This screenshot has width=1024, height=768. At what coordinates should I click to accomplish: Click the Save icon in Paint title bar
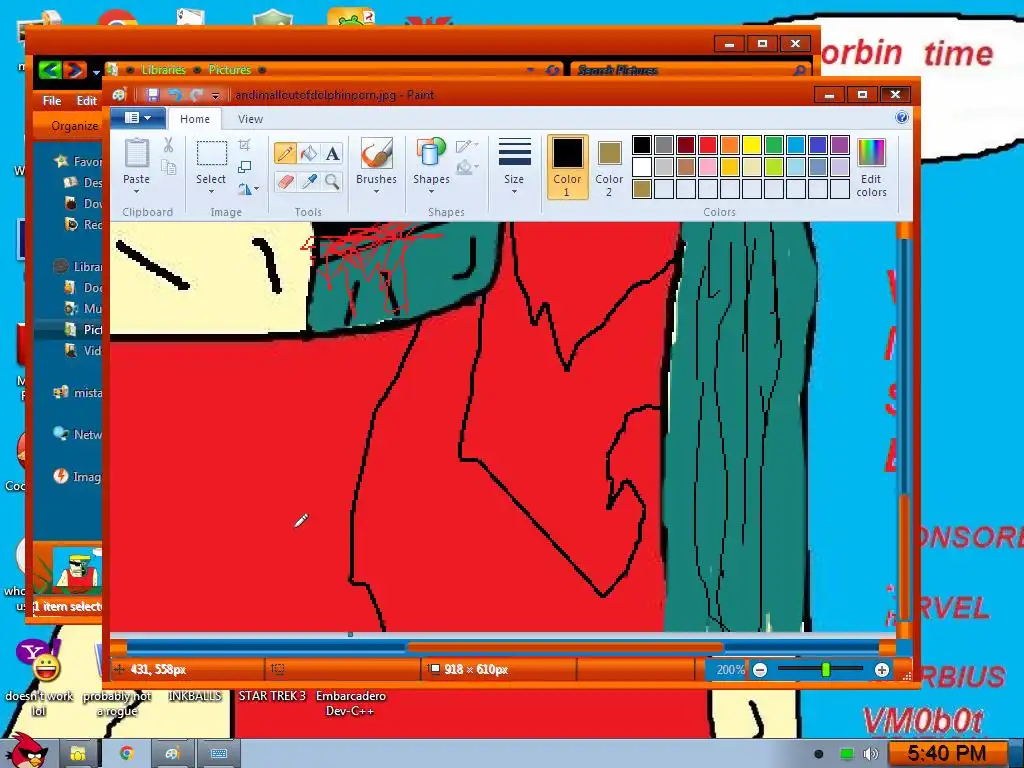(x=152, y=95)
